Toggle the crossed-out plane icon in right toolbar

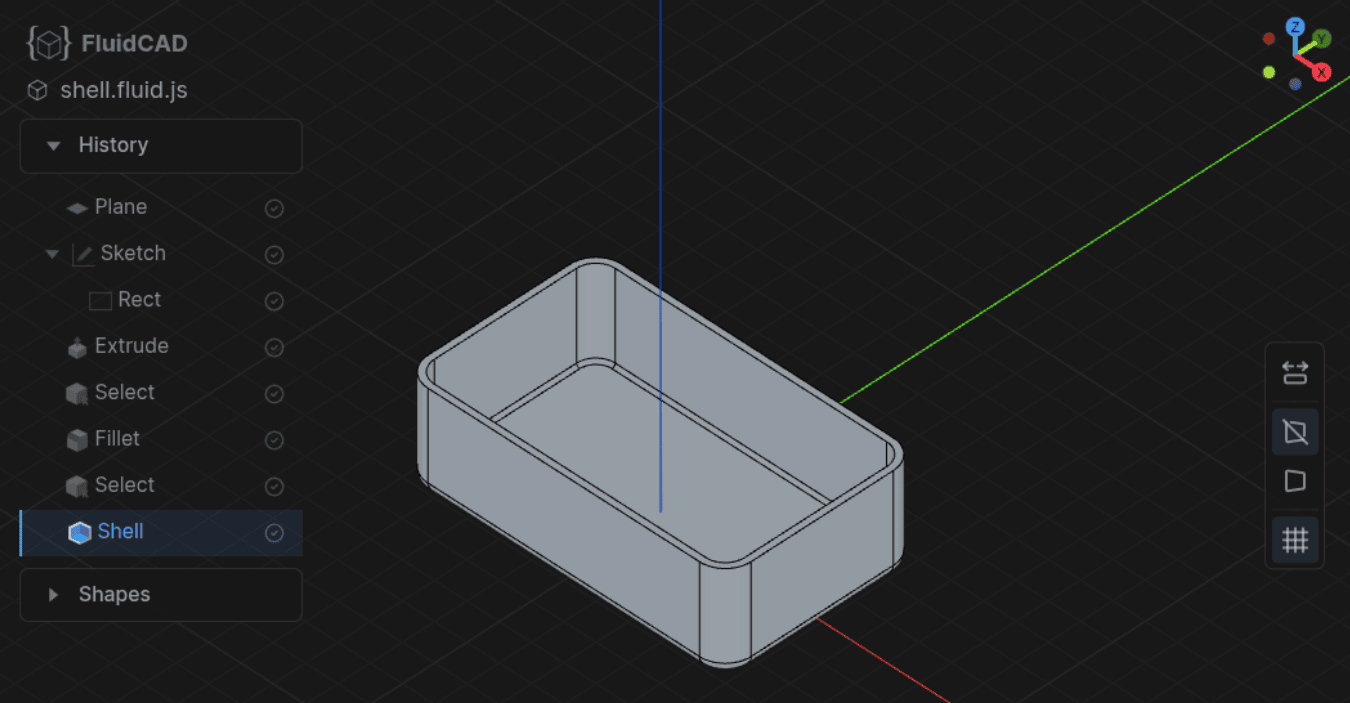coord(1295,432)
